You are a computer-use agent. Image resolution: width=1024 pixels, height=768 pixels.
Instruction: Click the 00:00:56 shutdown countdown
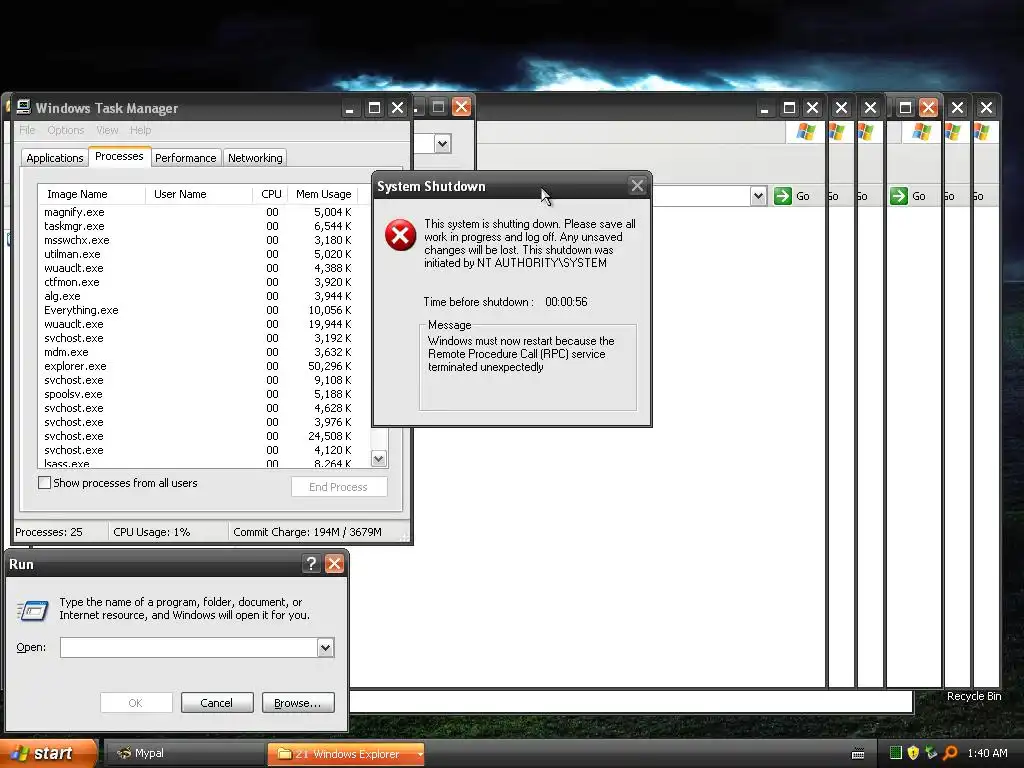click(x=566, y=302)
